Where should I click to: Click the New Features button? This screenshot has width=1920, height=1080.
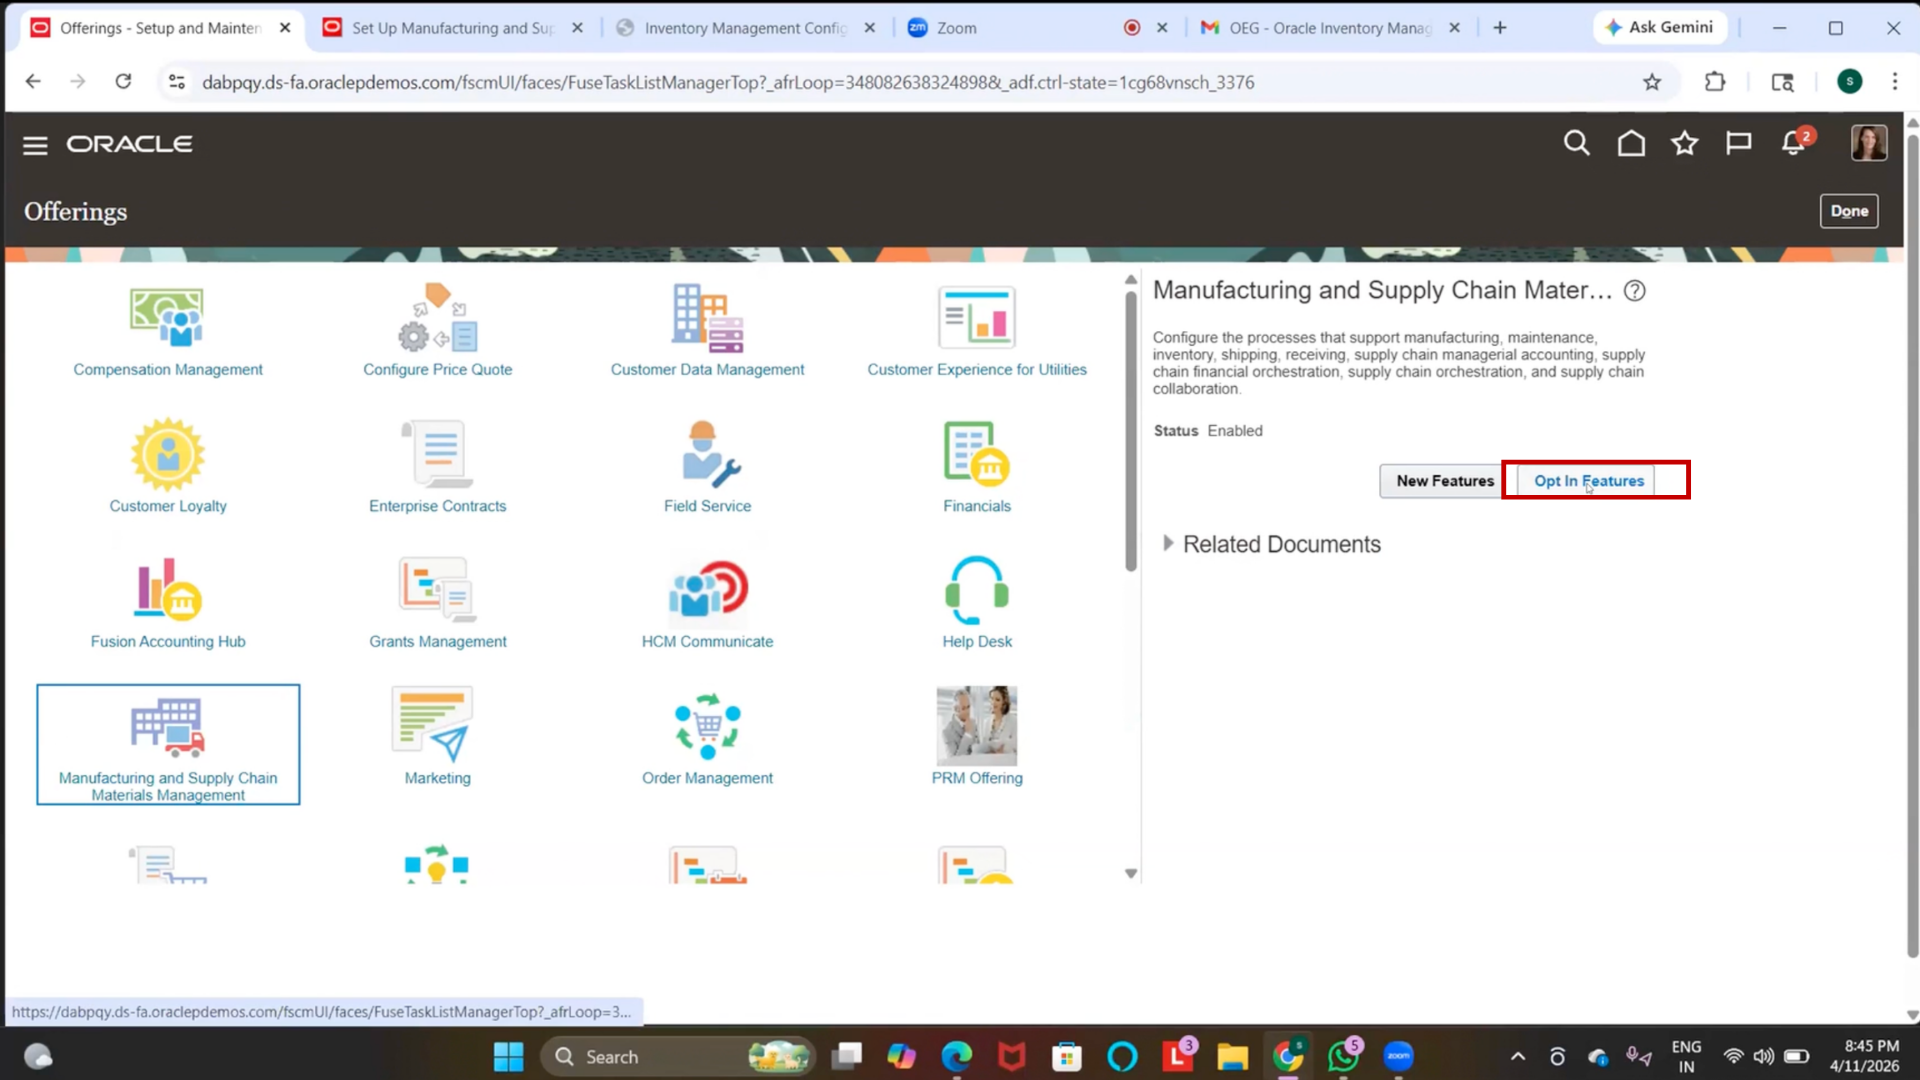tap(1444, 481)
